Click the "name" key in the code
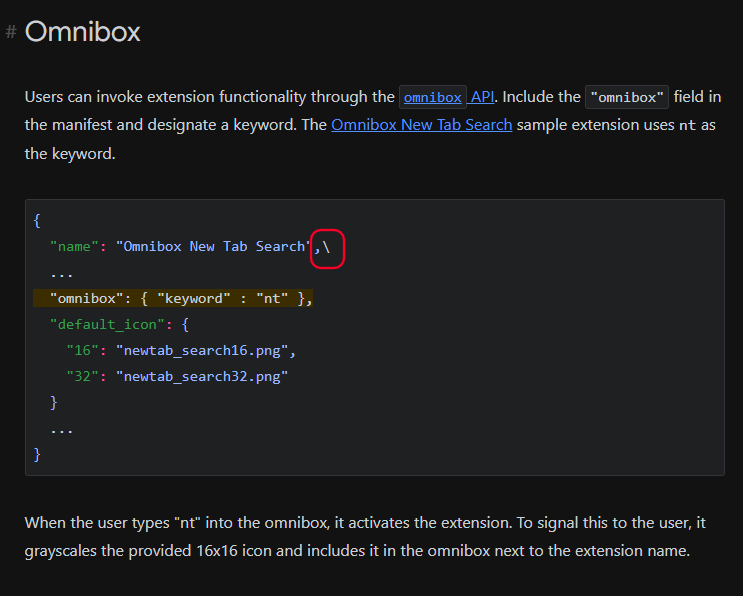Screen dimensions: 743x596 point(74,247)
